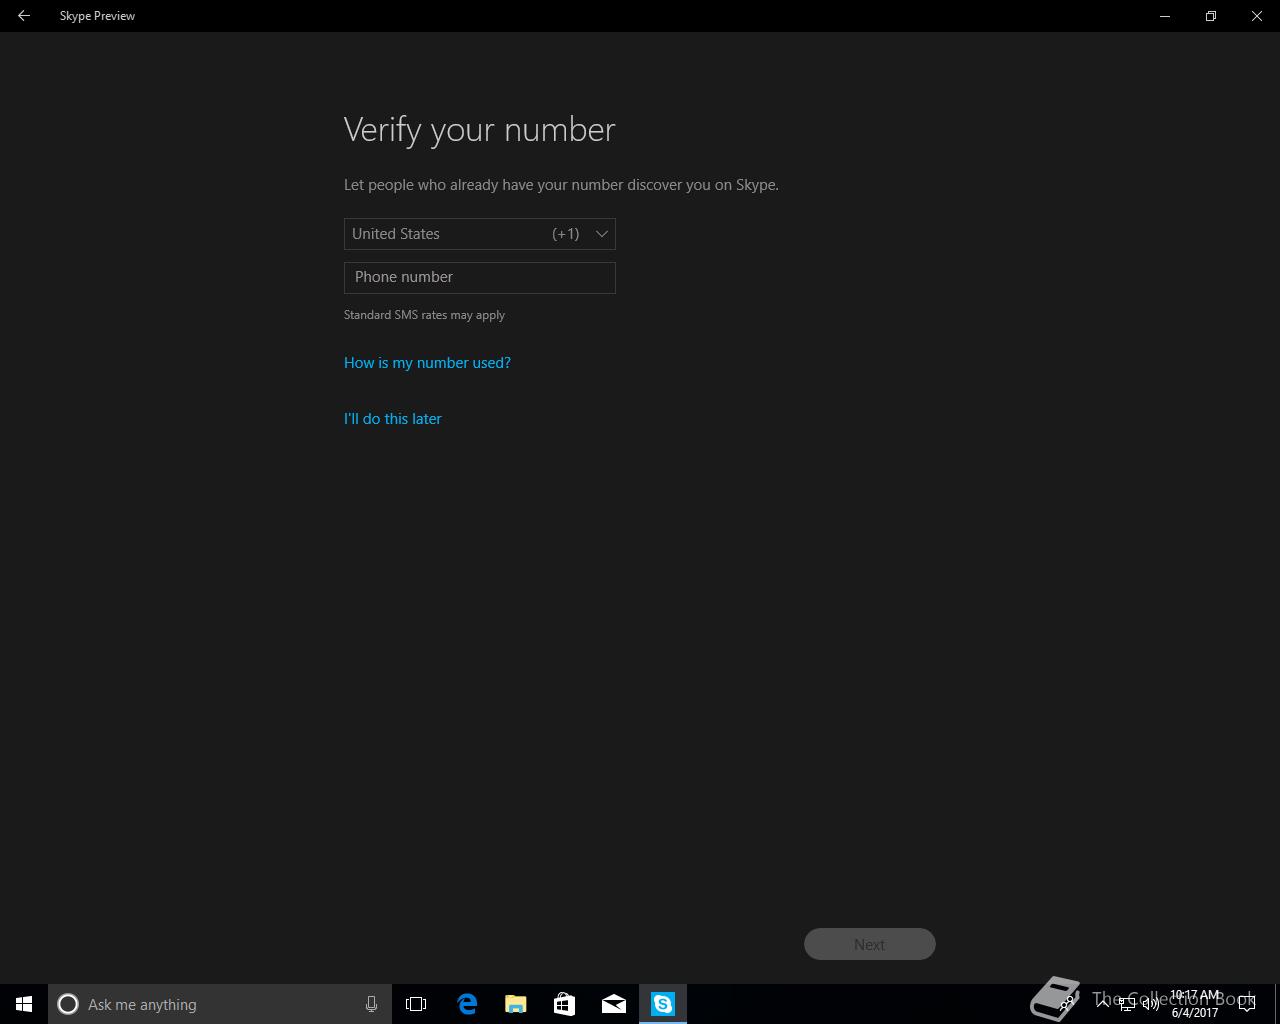The height and width of the screenshot is (1024, 1280).
Task: Open the volume control in the system tray
Action: (1151, 1004)
